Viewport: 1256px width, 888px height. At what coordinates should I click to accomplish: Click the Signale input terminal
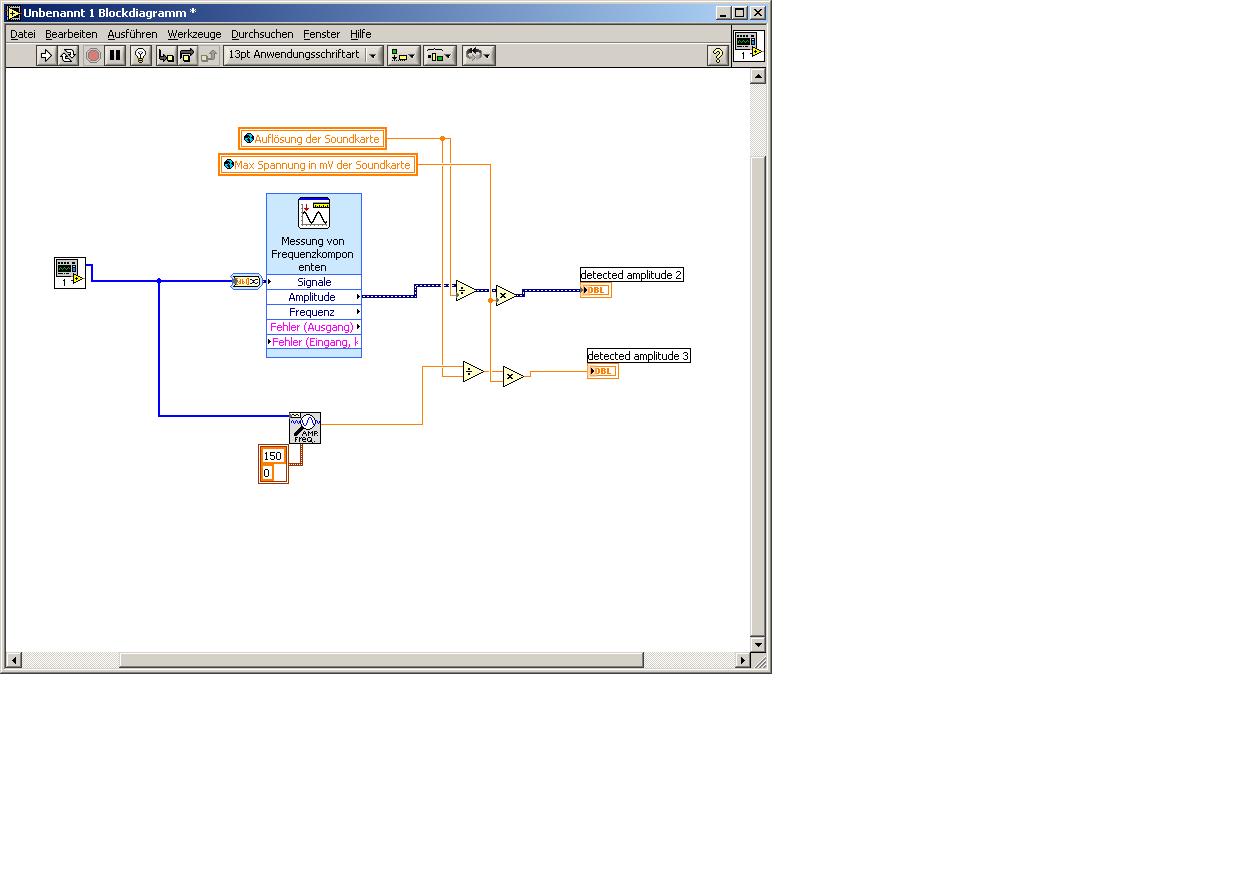pyautogui.click(x=314, y=282)
